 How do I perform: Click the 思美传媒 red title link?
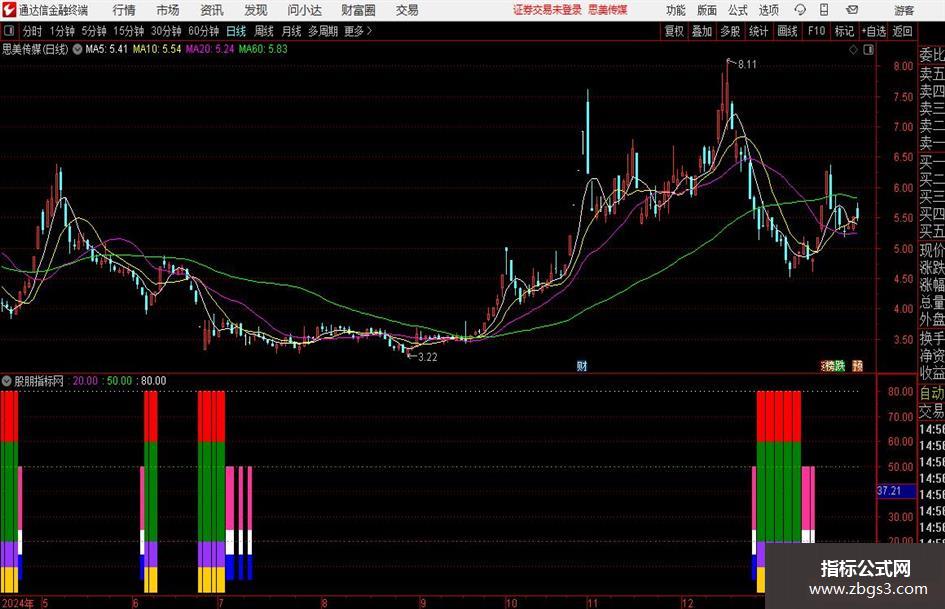tap(608, 10)
